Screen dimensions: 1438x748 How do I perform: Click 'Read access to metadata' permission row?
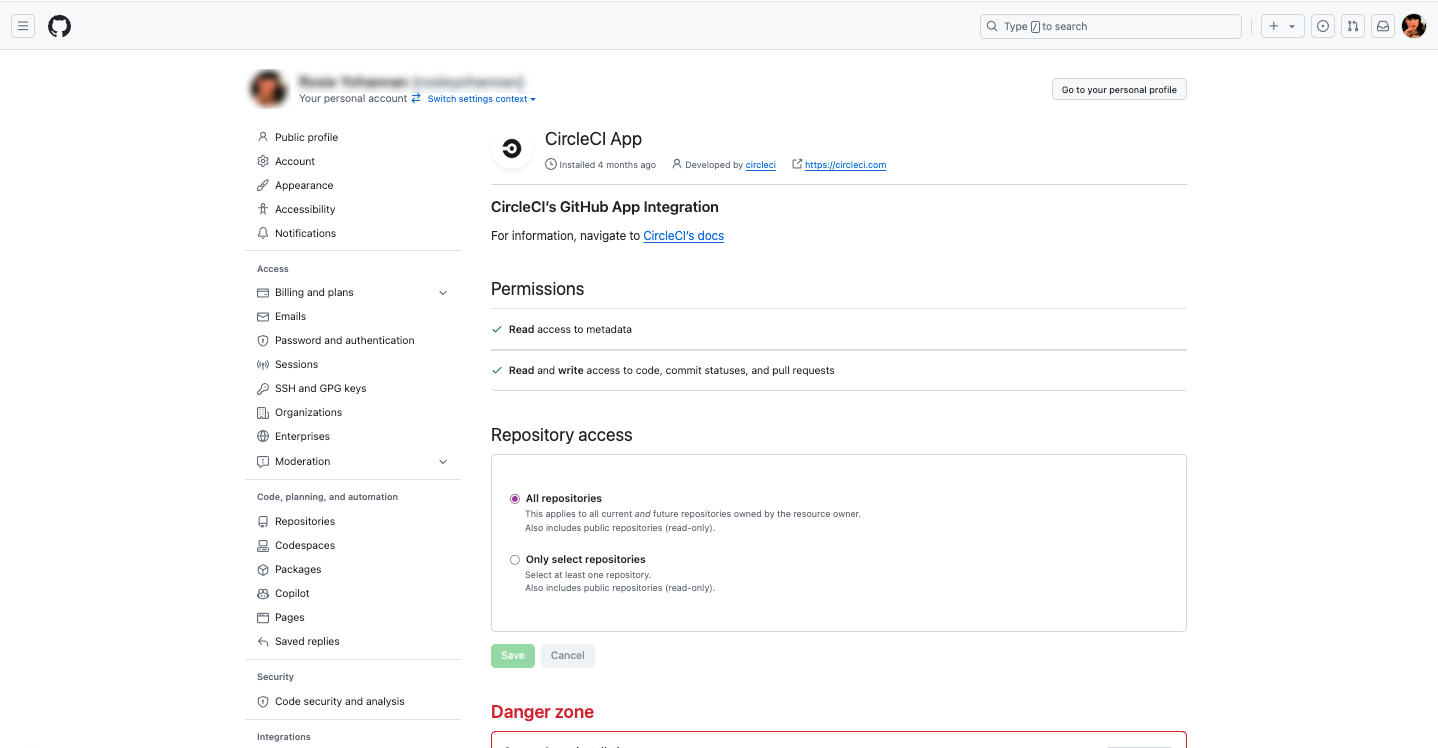click(x=838, y=329)
